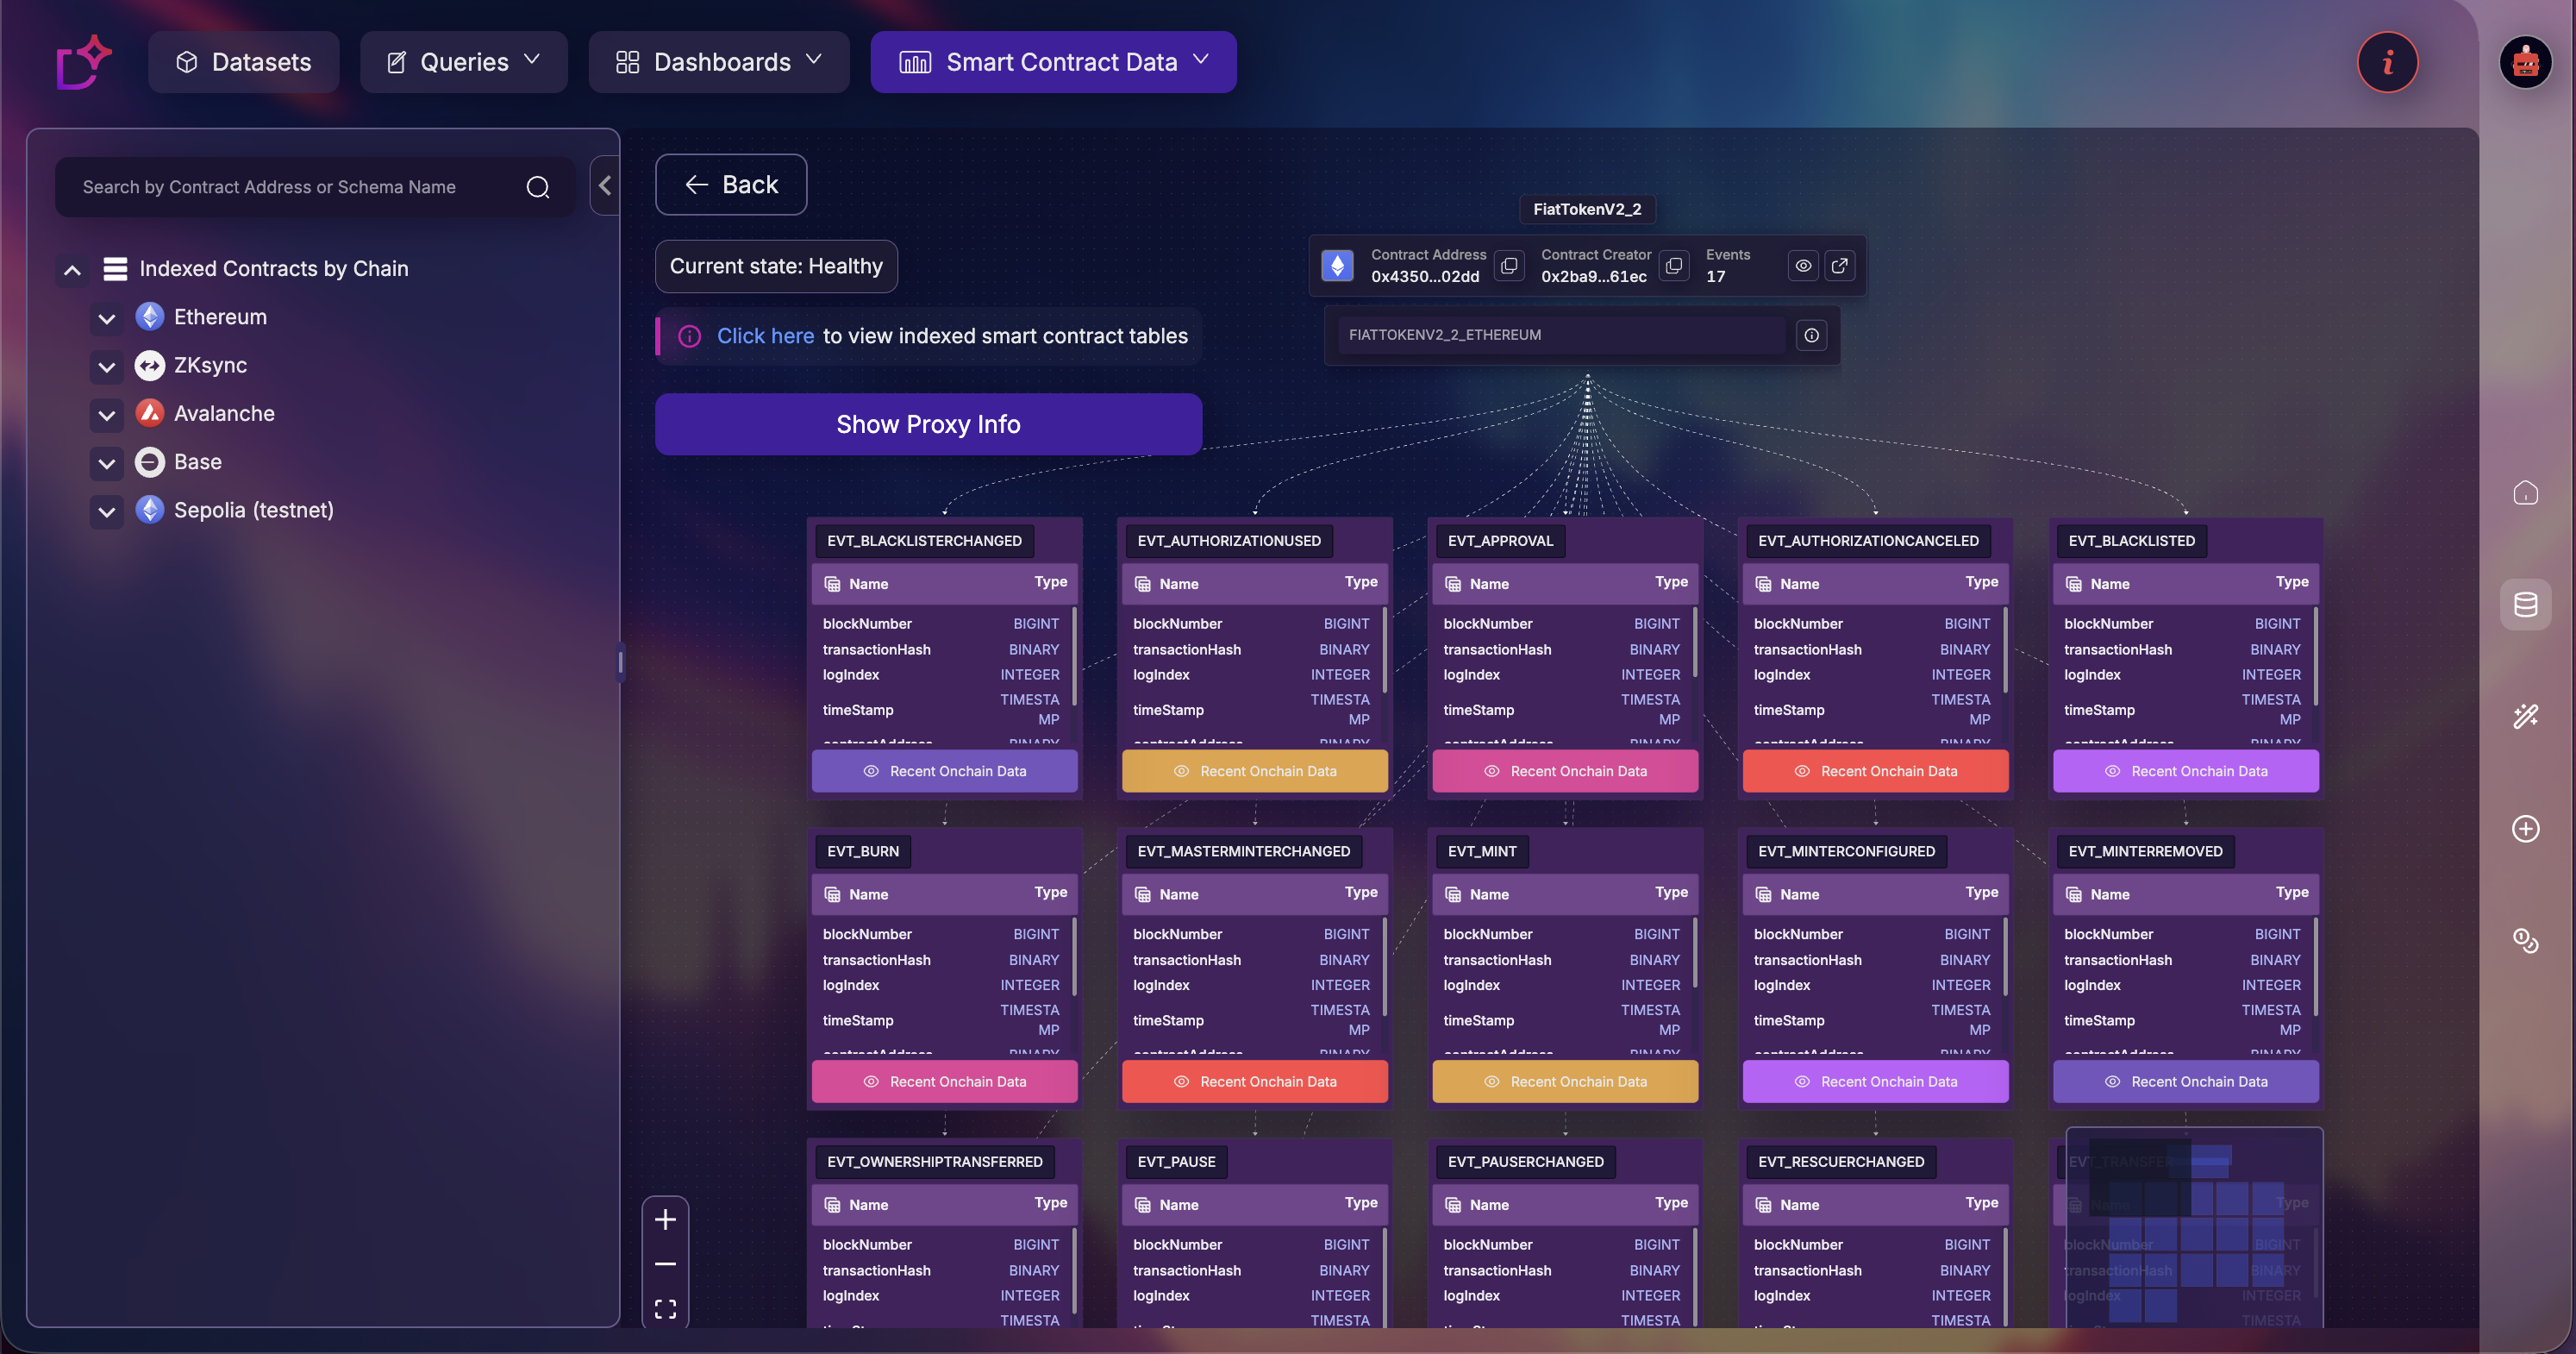The image size is (2576, 1354).
Task: Click the home icon in right sidebar
Action: point(2525,493)
